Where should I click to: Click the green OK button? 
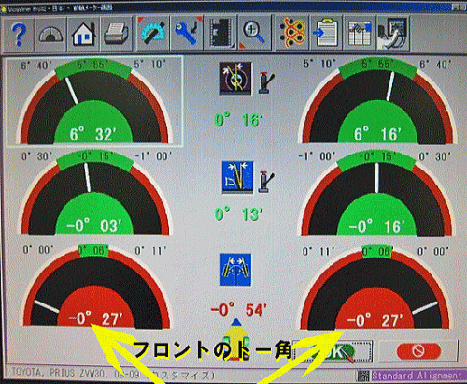pyautogui.click(x=332, y=352)
